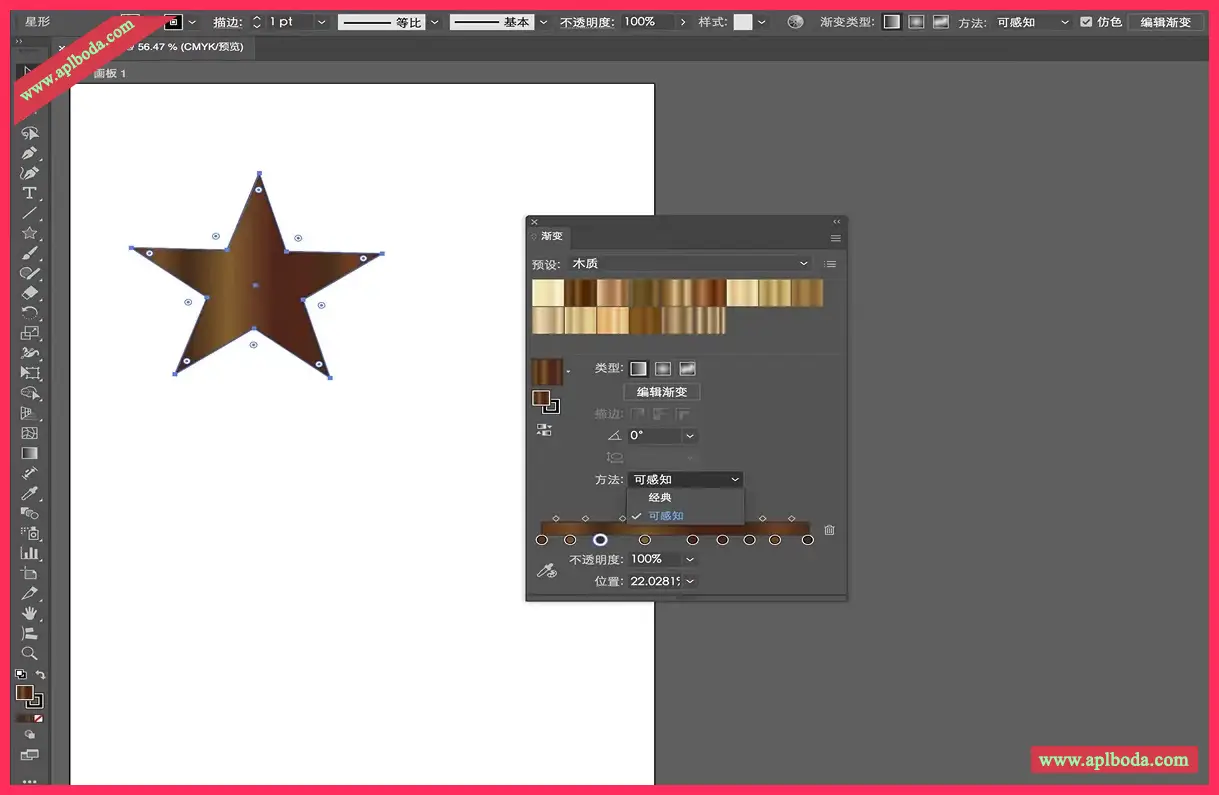Screen dimensions: 1219x795
Task: Select freeform gradient type in Gradient panel
Action: (x=687, y=369)
